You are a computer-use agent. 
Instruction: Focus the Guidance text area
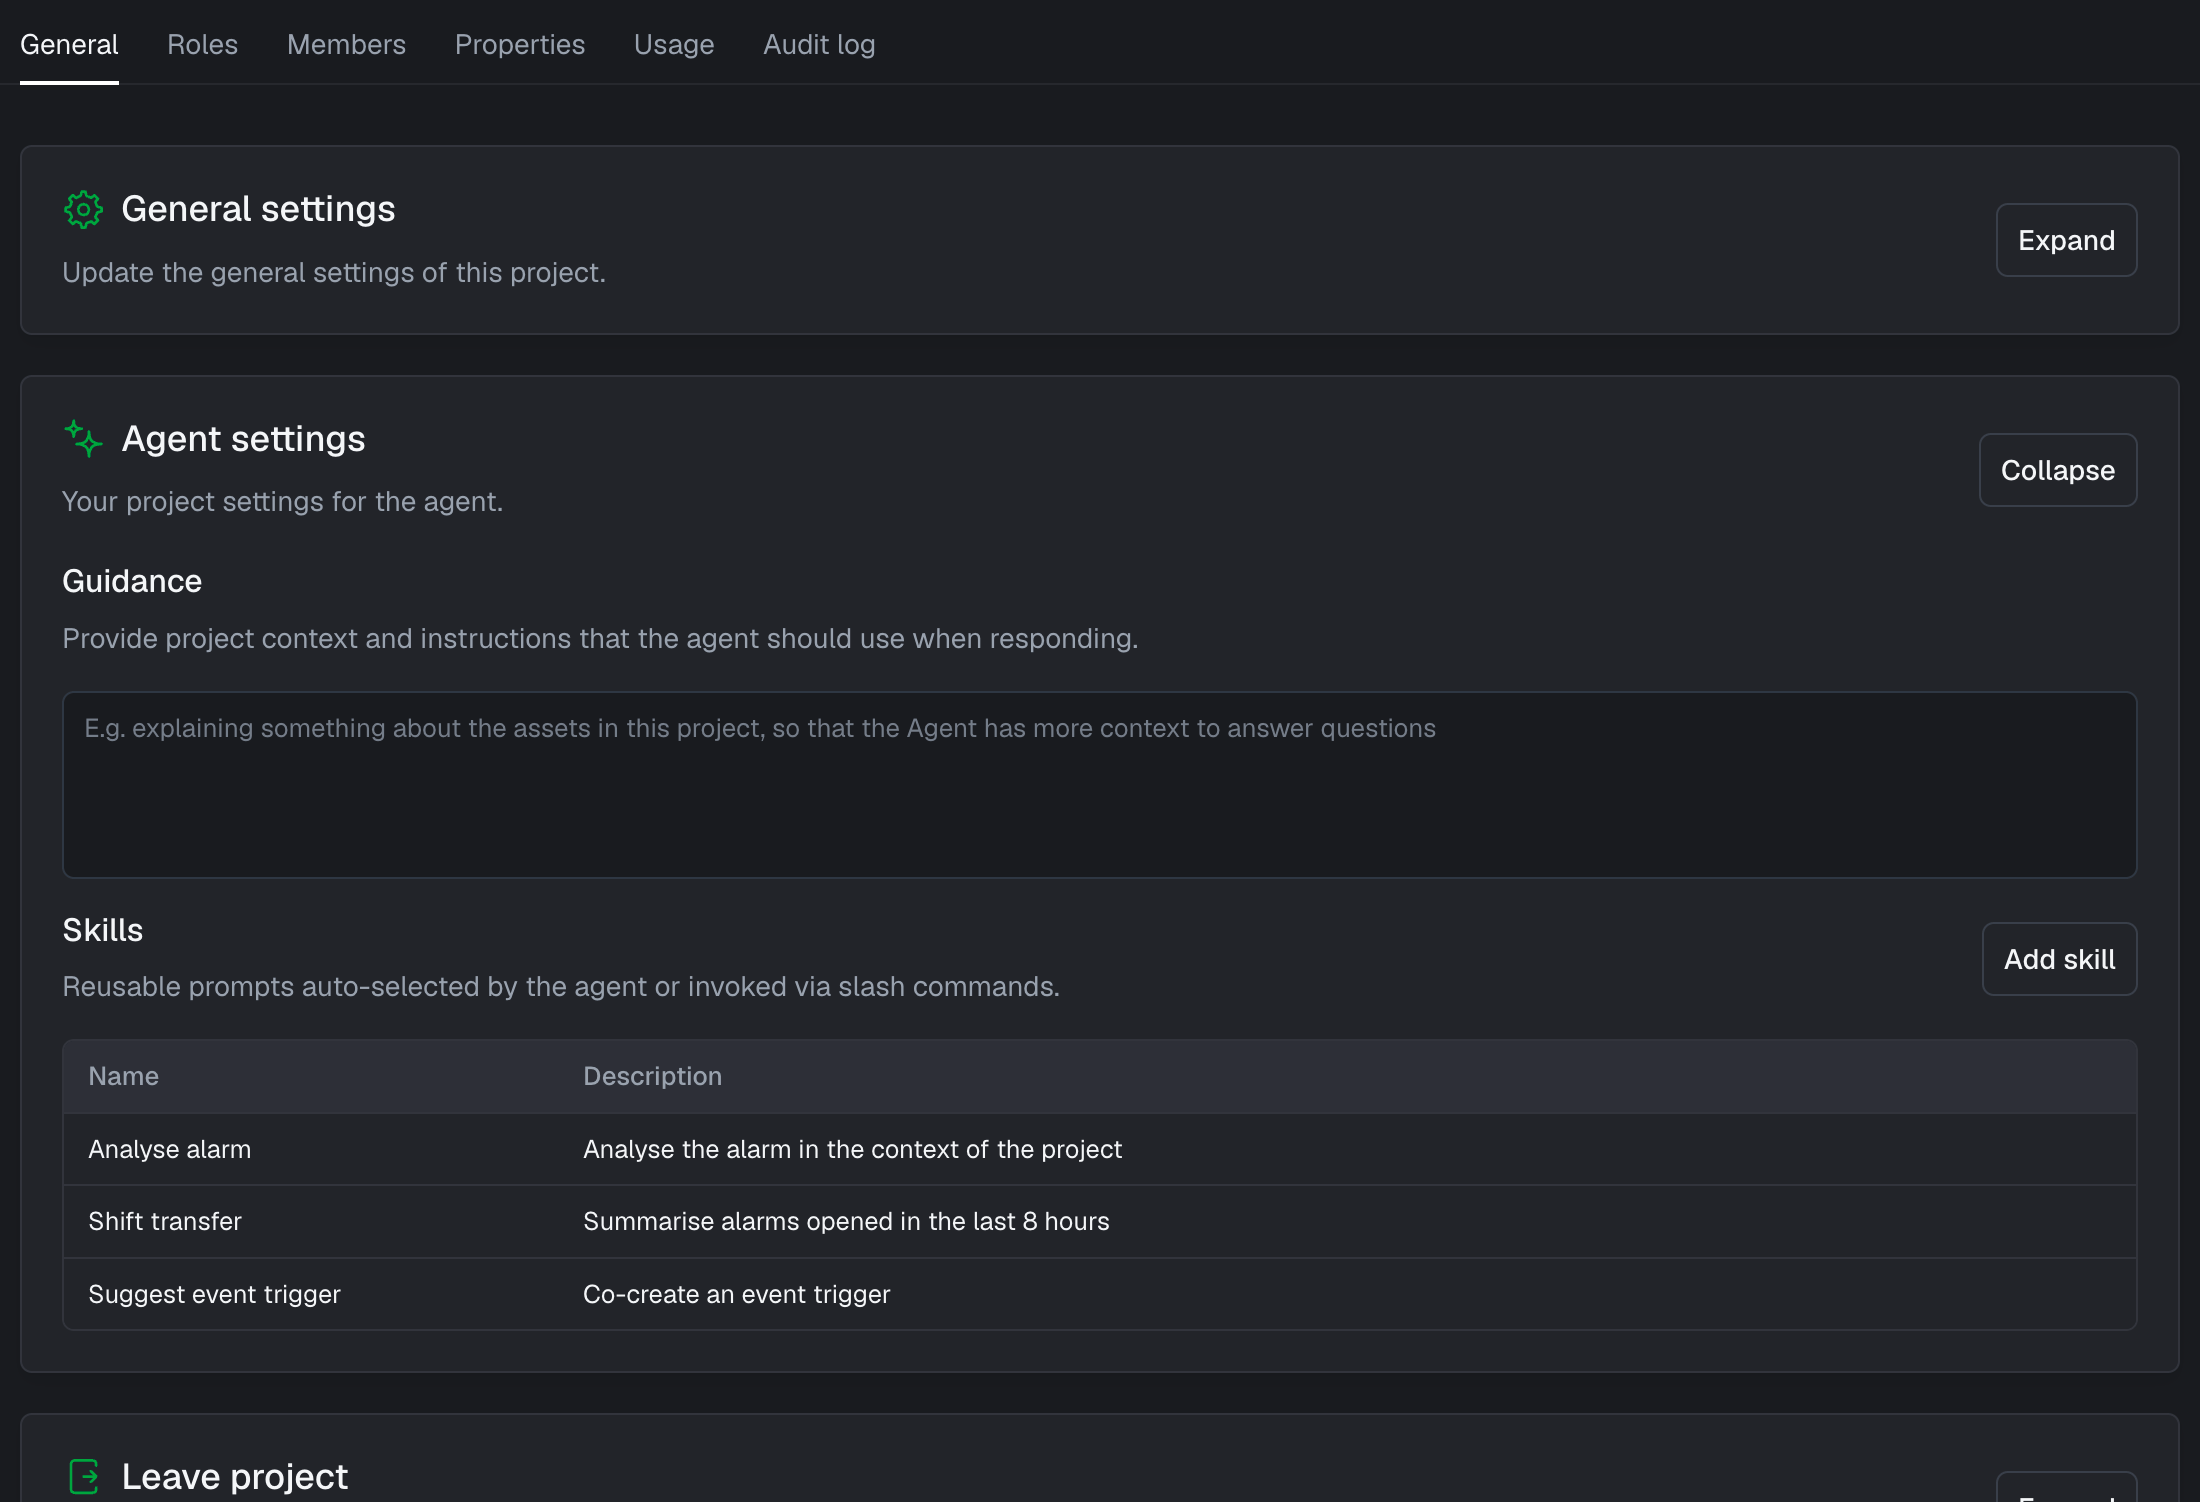click(1099, 785)
